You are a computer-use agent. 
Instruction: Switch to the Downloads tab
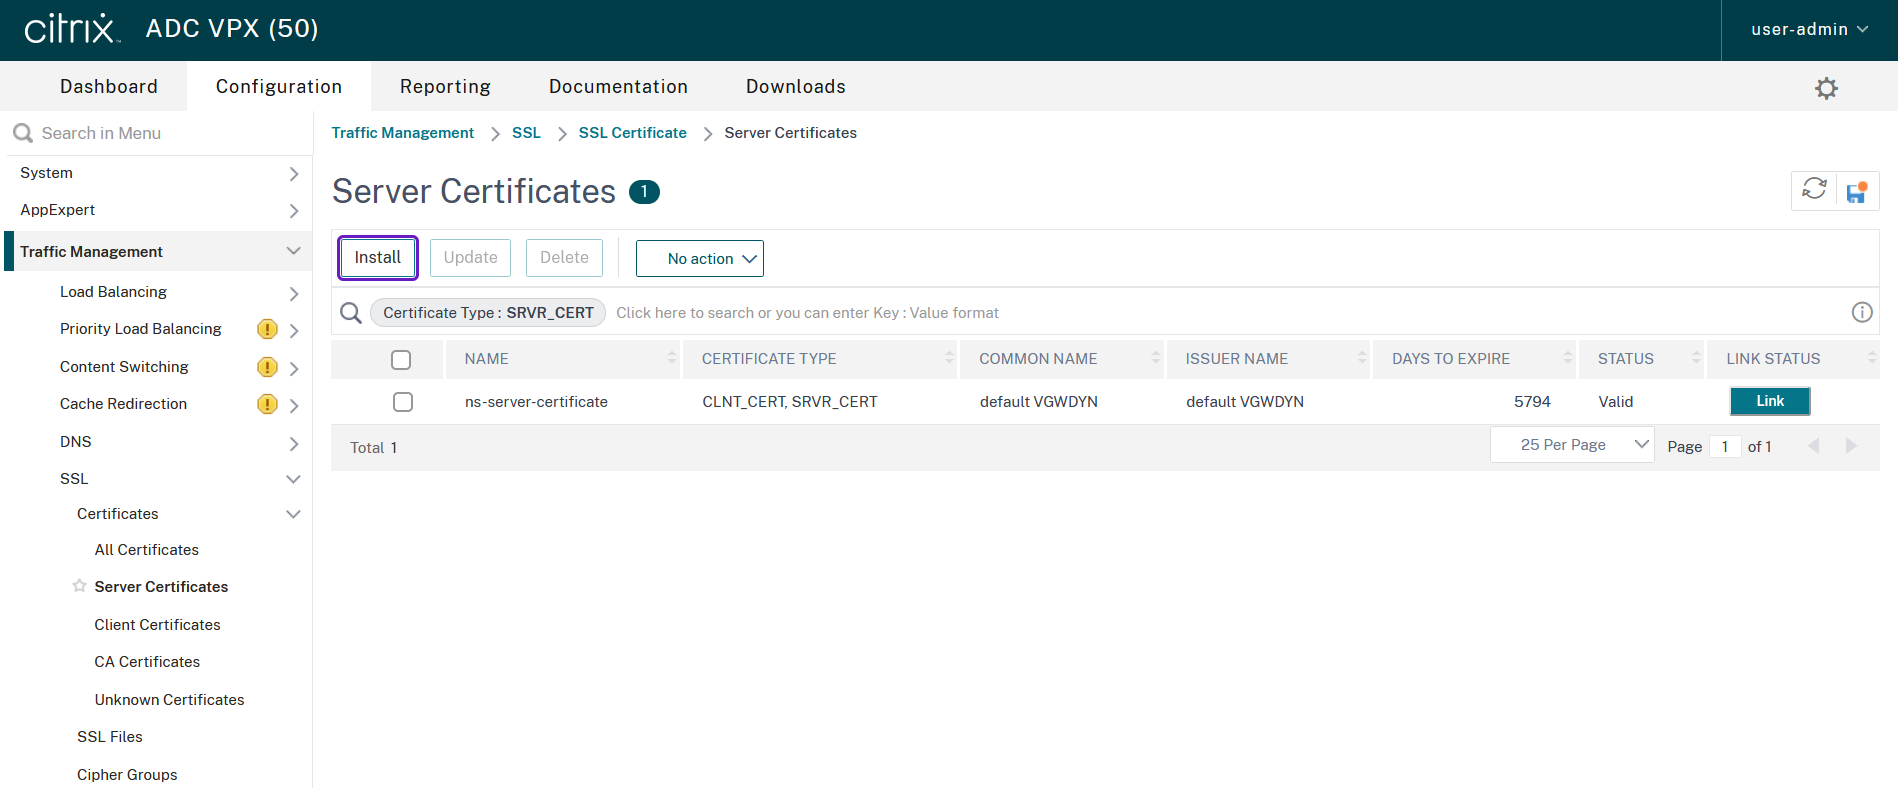point(796,87)
